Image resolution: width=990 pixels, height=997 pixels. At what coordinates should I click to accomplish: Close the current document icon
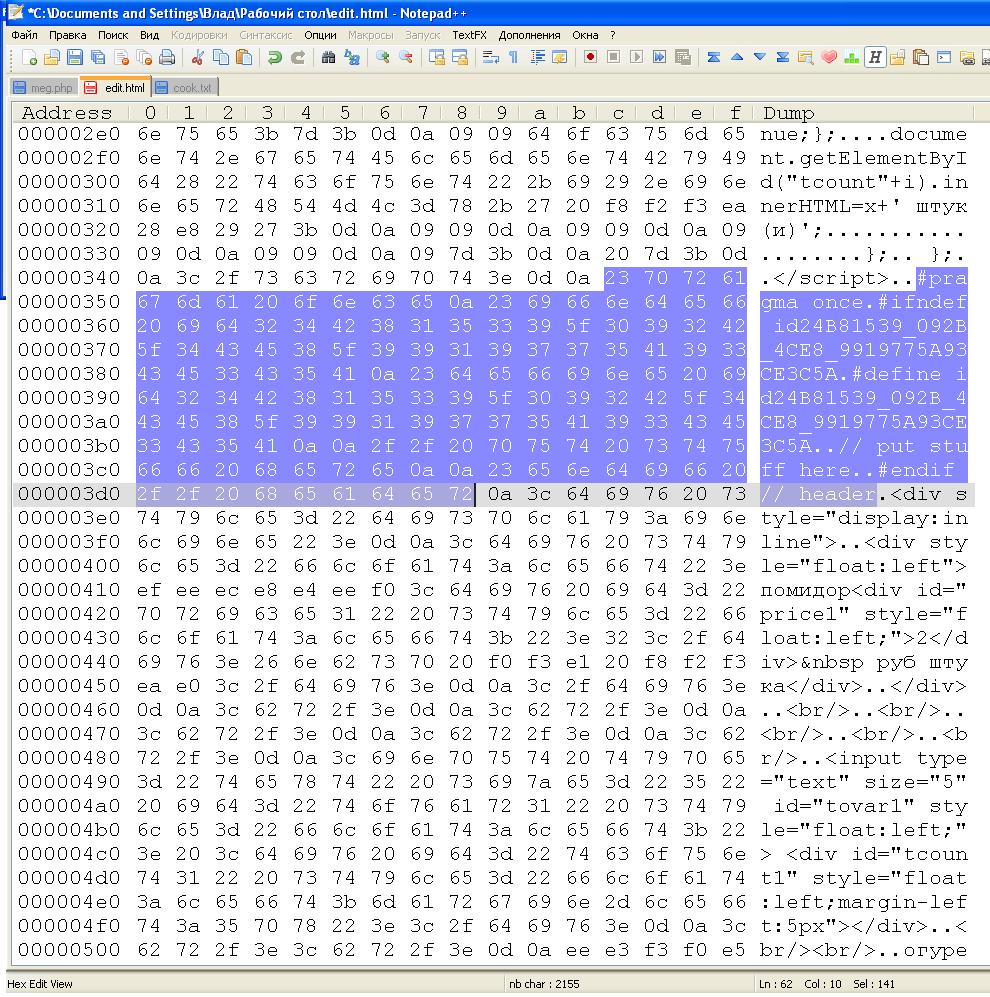tap(121, 58)
